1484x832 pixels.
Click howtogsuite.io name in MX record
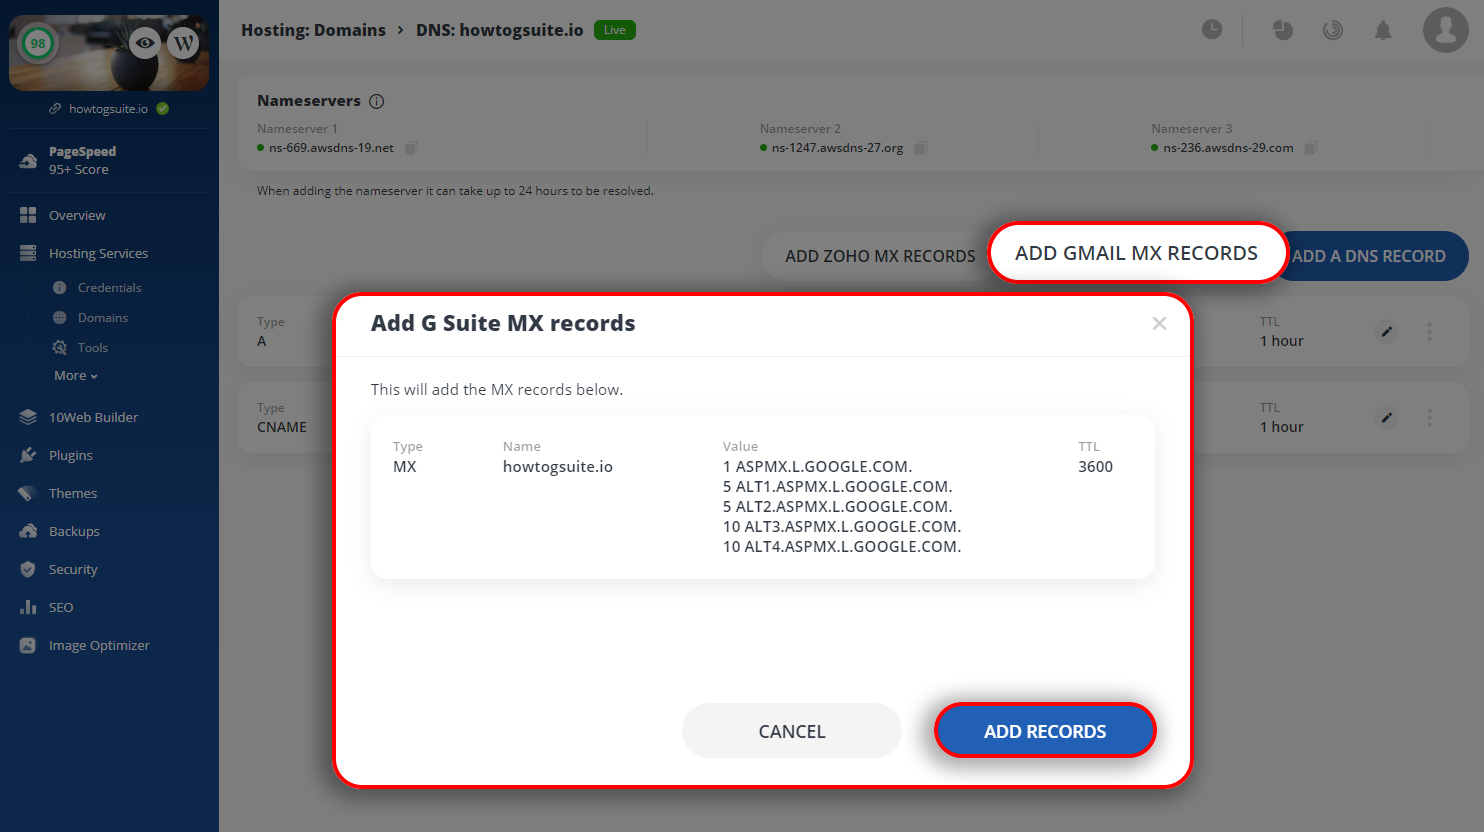tap(557, 466)
